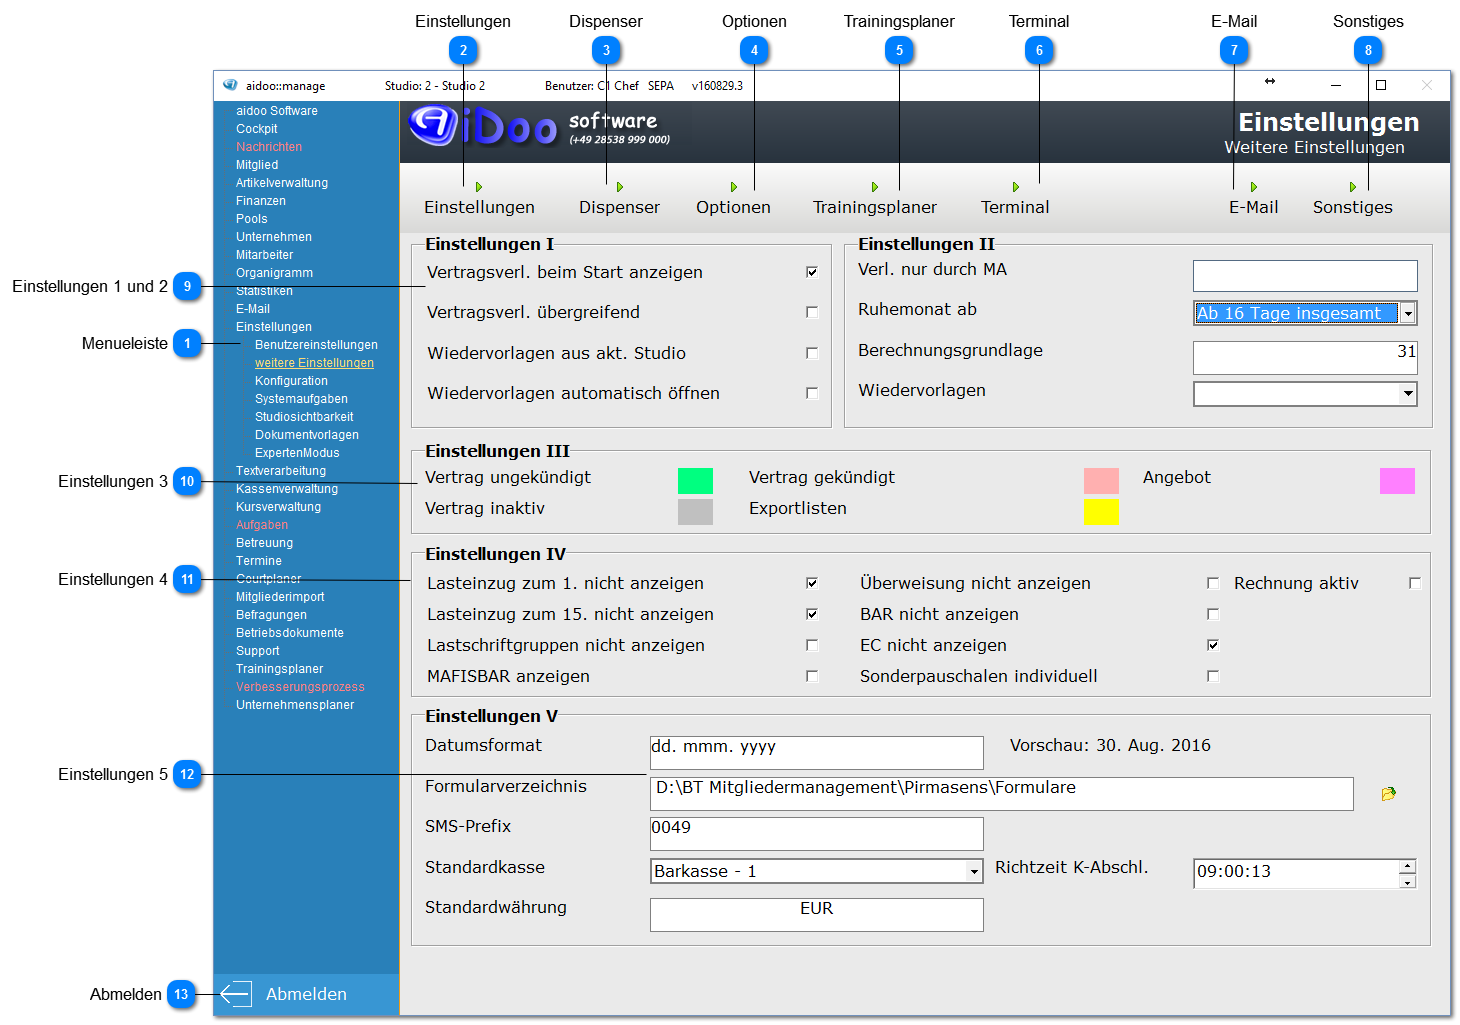Switch to the E-Mail tab
This screenshot has height=1025, width=1460.
(x=1253, y=207)
